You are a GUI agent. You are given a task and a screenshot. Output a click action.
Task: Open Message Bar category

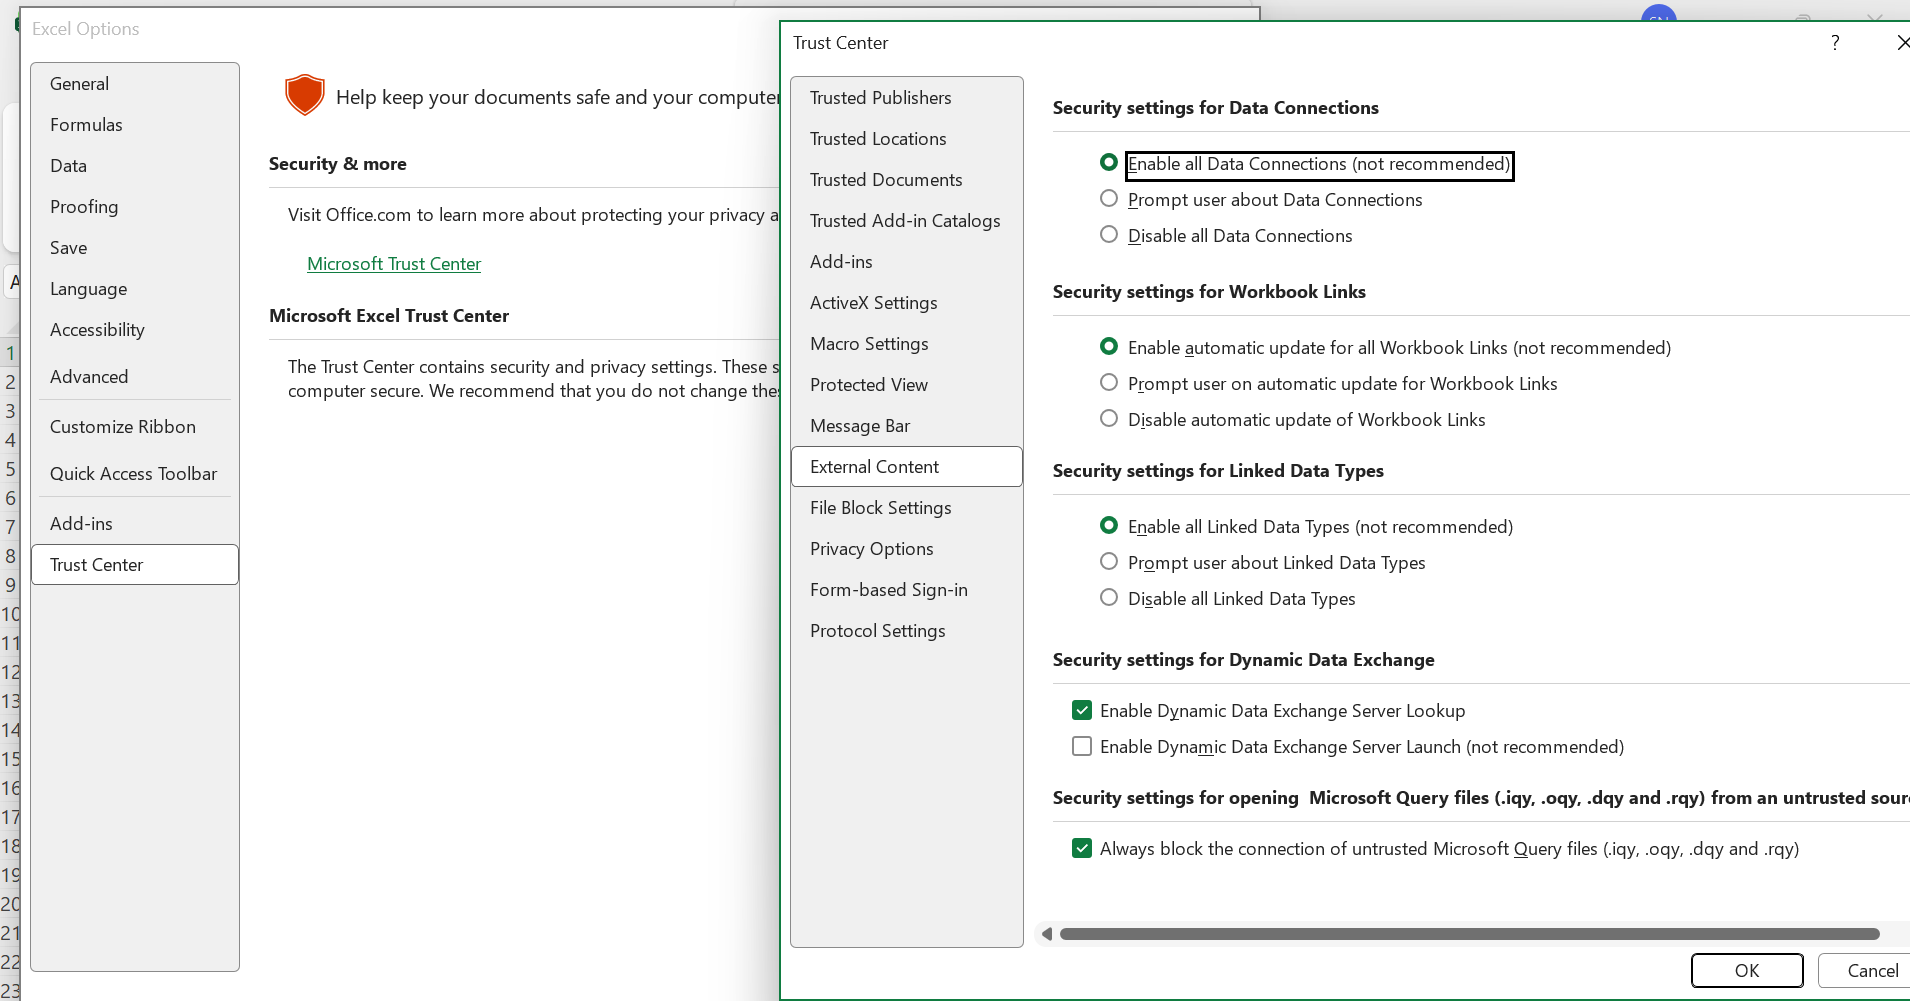907,426
